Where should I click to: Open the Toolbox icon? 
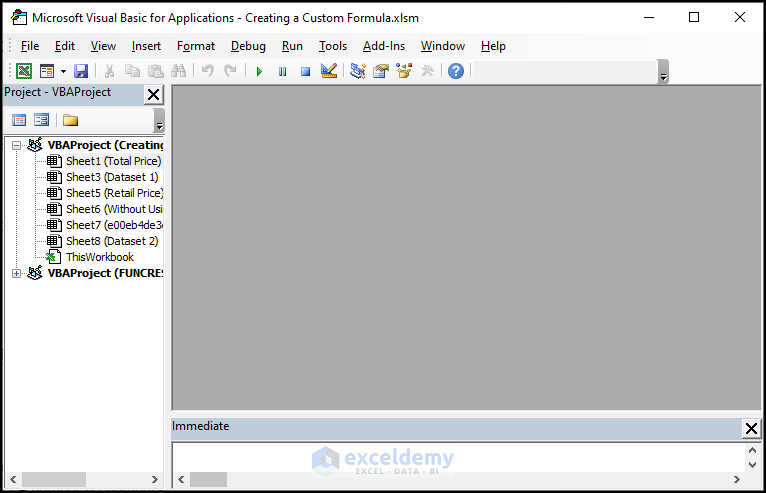tap(427, 71)
